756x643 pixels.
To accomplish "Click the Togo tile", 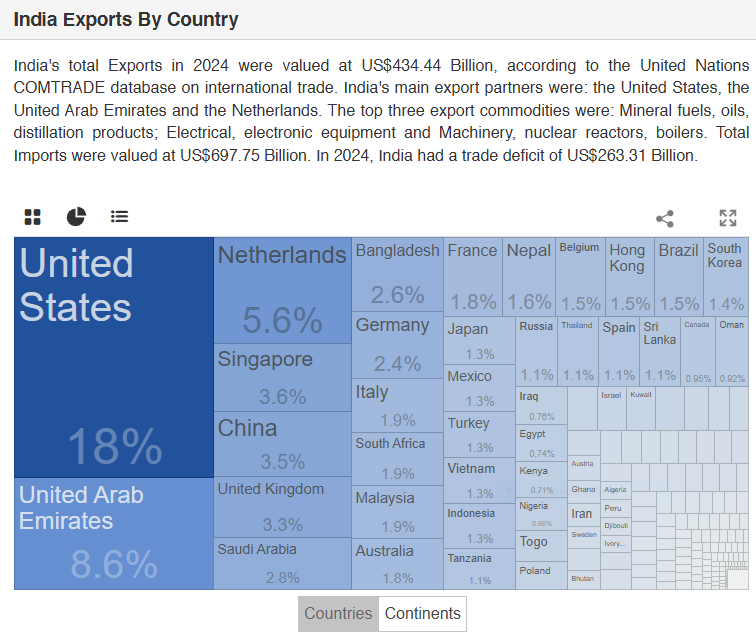I will tap(541, 546).
